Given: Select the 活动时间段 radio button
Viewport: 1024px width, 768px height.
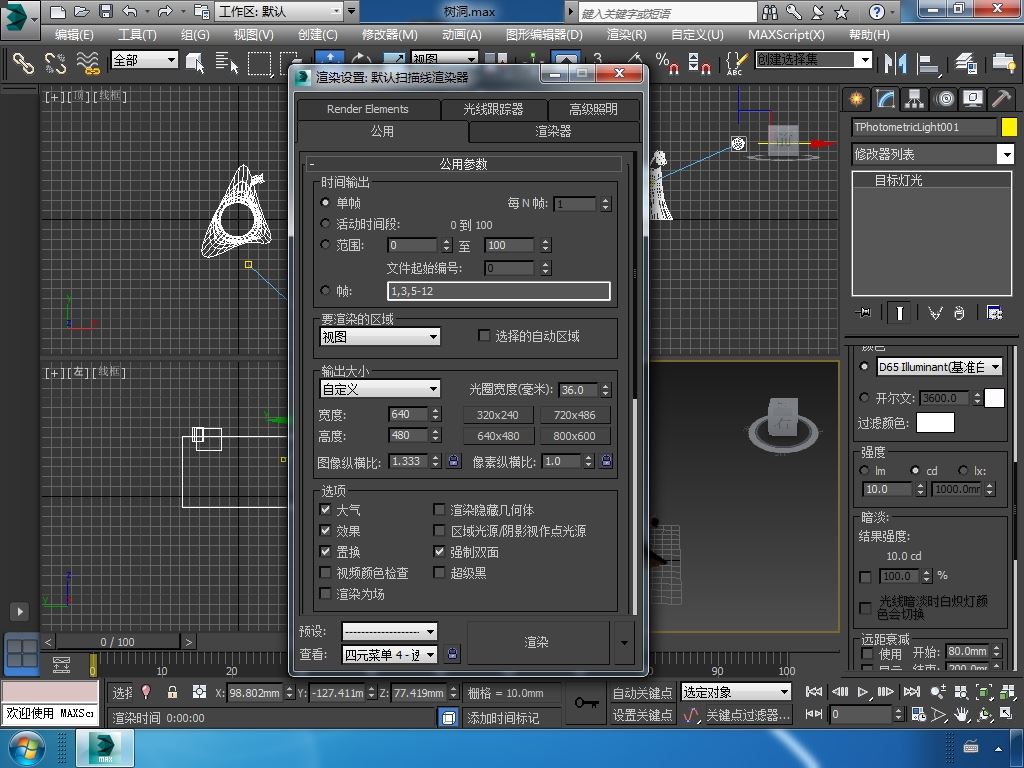Looking at the screenshot, I should tap(325, 224).
